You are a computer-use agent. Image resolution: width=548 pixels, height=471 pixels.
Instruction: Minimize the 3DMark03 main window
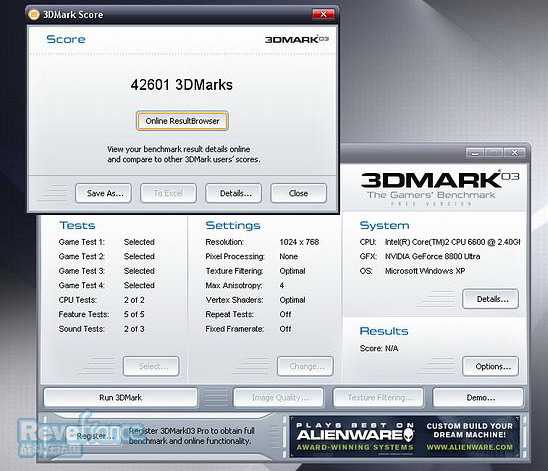tap(475, 153)
